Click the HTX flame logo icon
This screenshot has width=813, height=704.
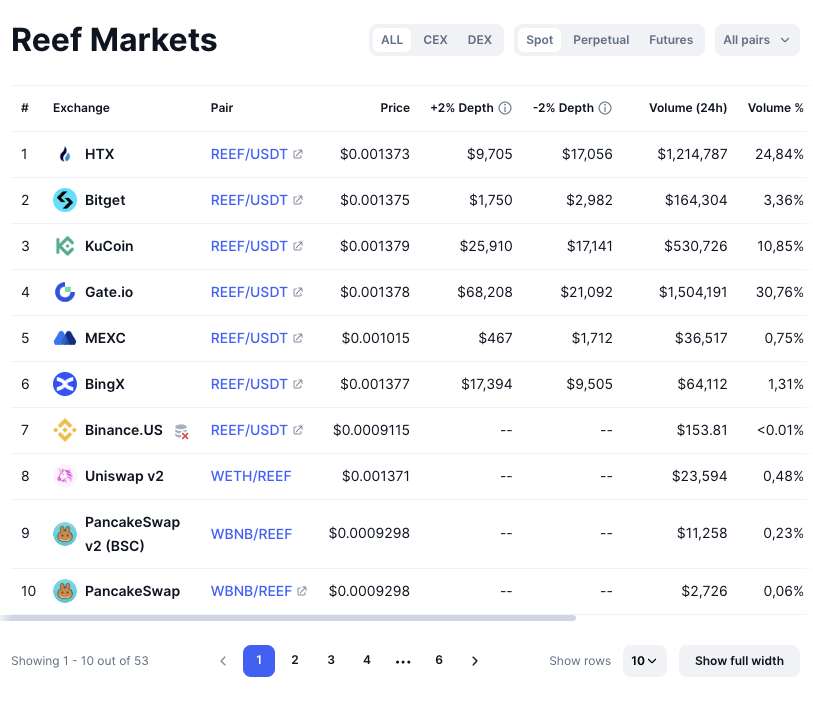(x=65, y=154)
